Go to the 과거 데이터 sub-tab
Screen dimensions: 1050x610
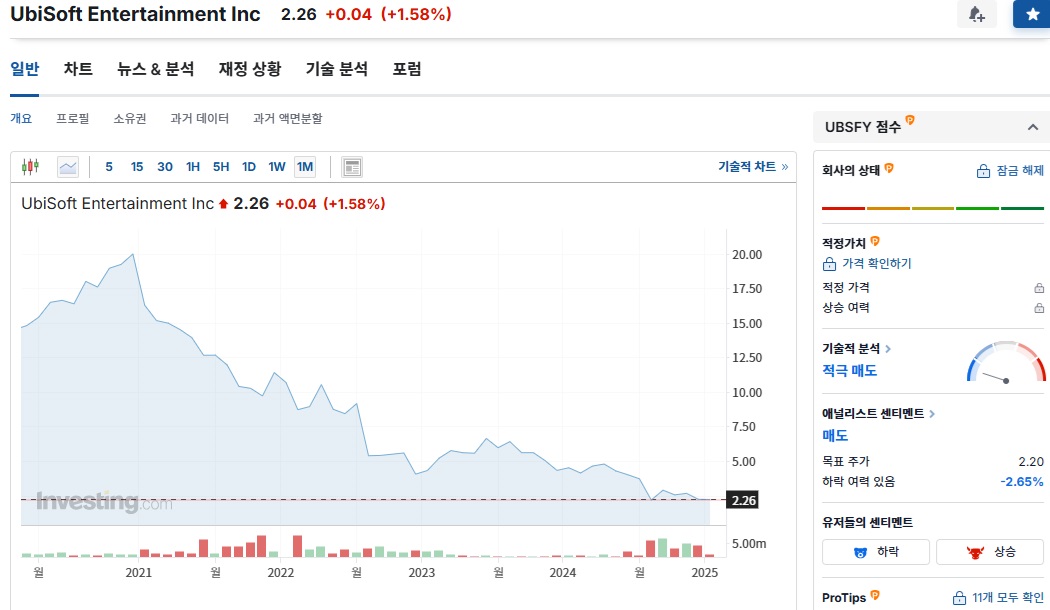[200, 118]
